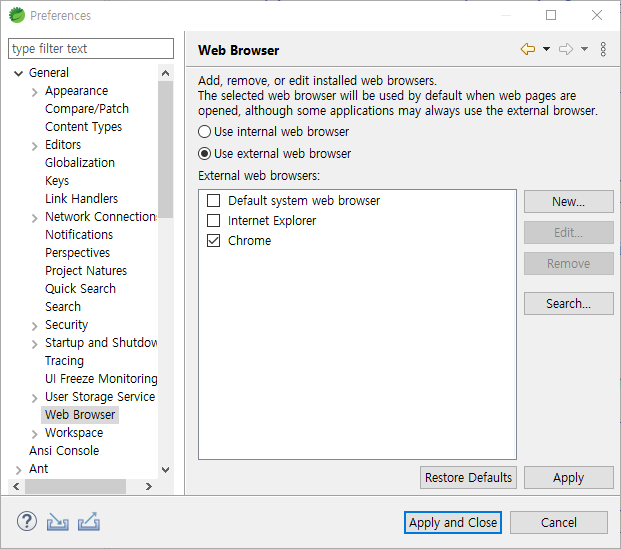The image size is (621, 549).
Task: Expand the User Storage Service node
Action: pyautogui.click(x=34, y=398)
